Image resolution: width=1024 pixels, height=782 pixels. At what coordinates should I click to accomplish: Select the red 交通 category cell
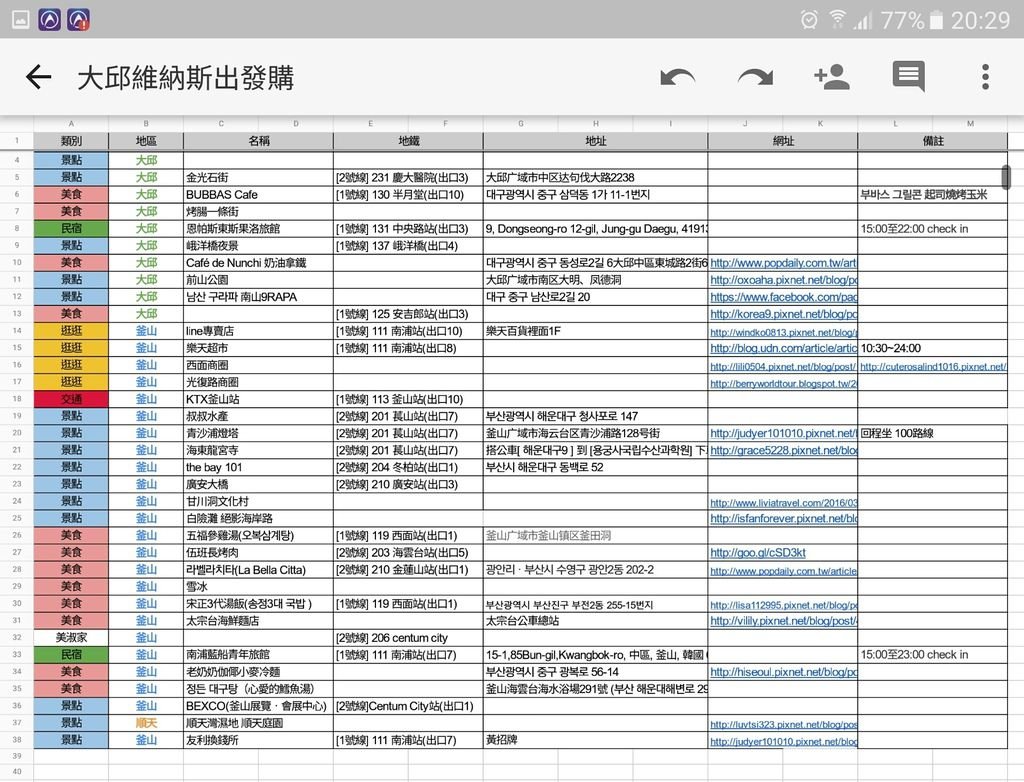(71, 399)
